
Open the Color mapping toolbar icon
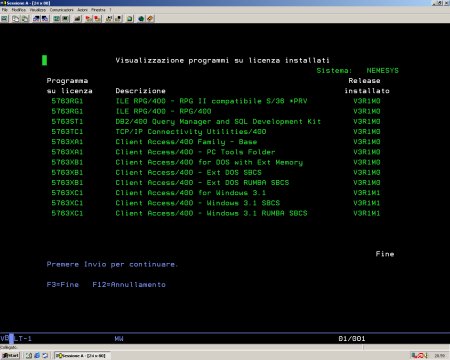tap(65, 19)
